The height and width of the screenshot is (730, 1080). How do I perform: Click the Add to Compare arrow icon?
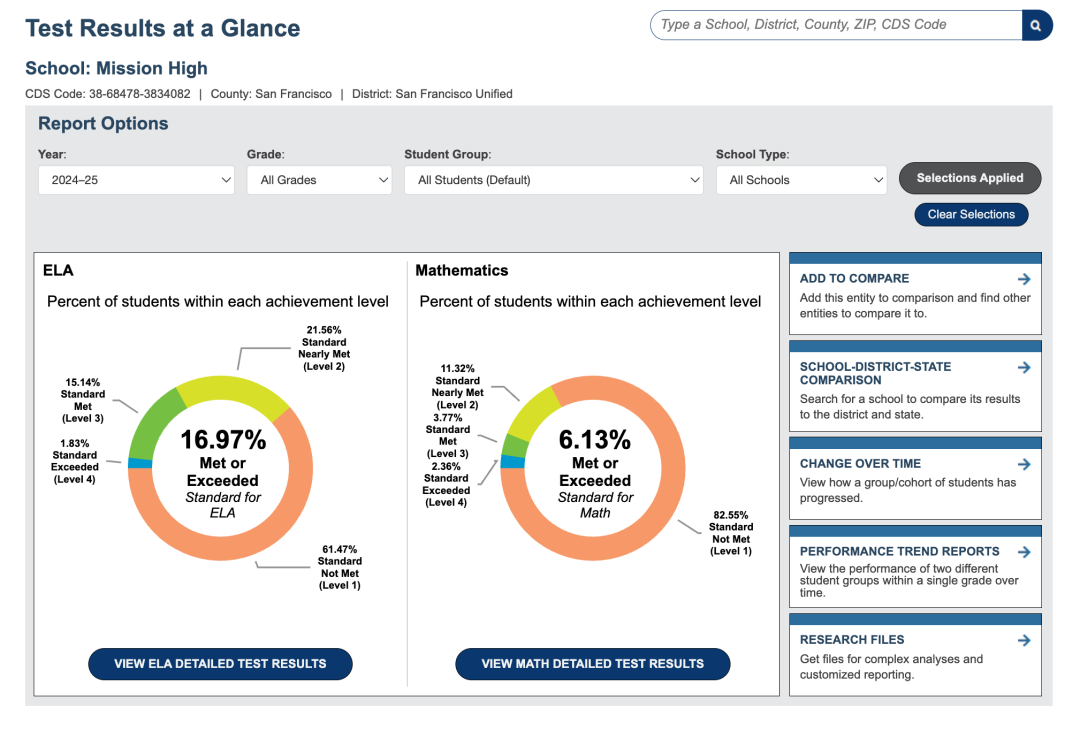pos(1024,279)
